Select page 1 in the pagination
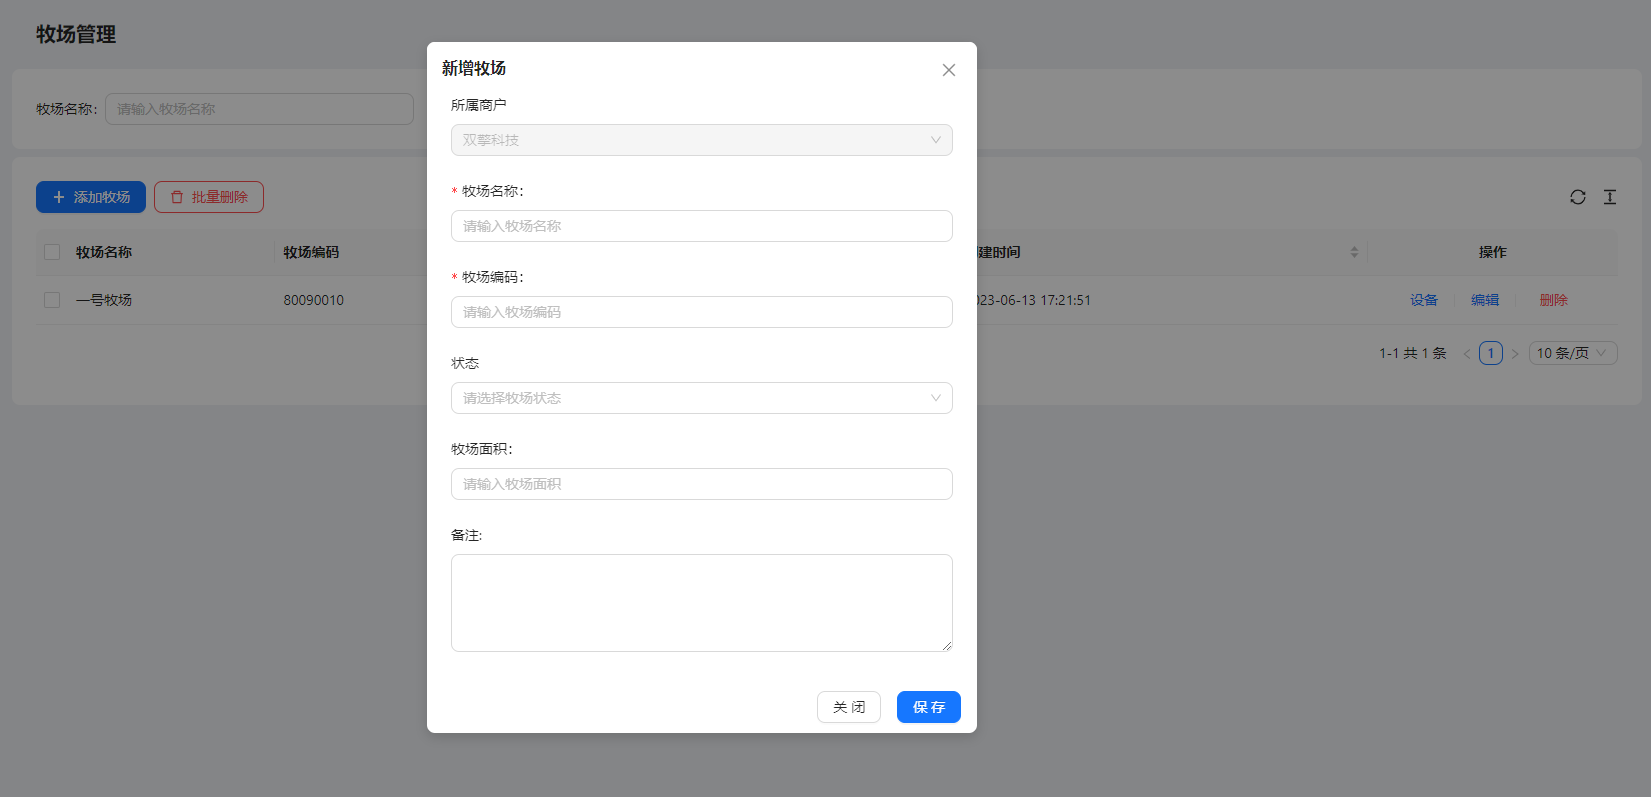 pos(1491,353)
